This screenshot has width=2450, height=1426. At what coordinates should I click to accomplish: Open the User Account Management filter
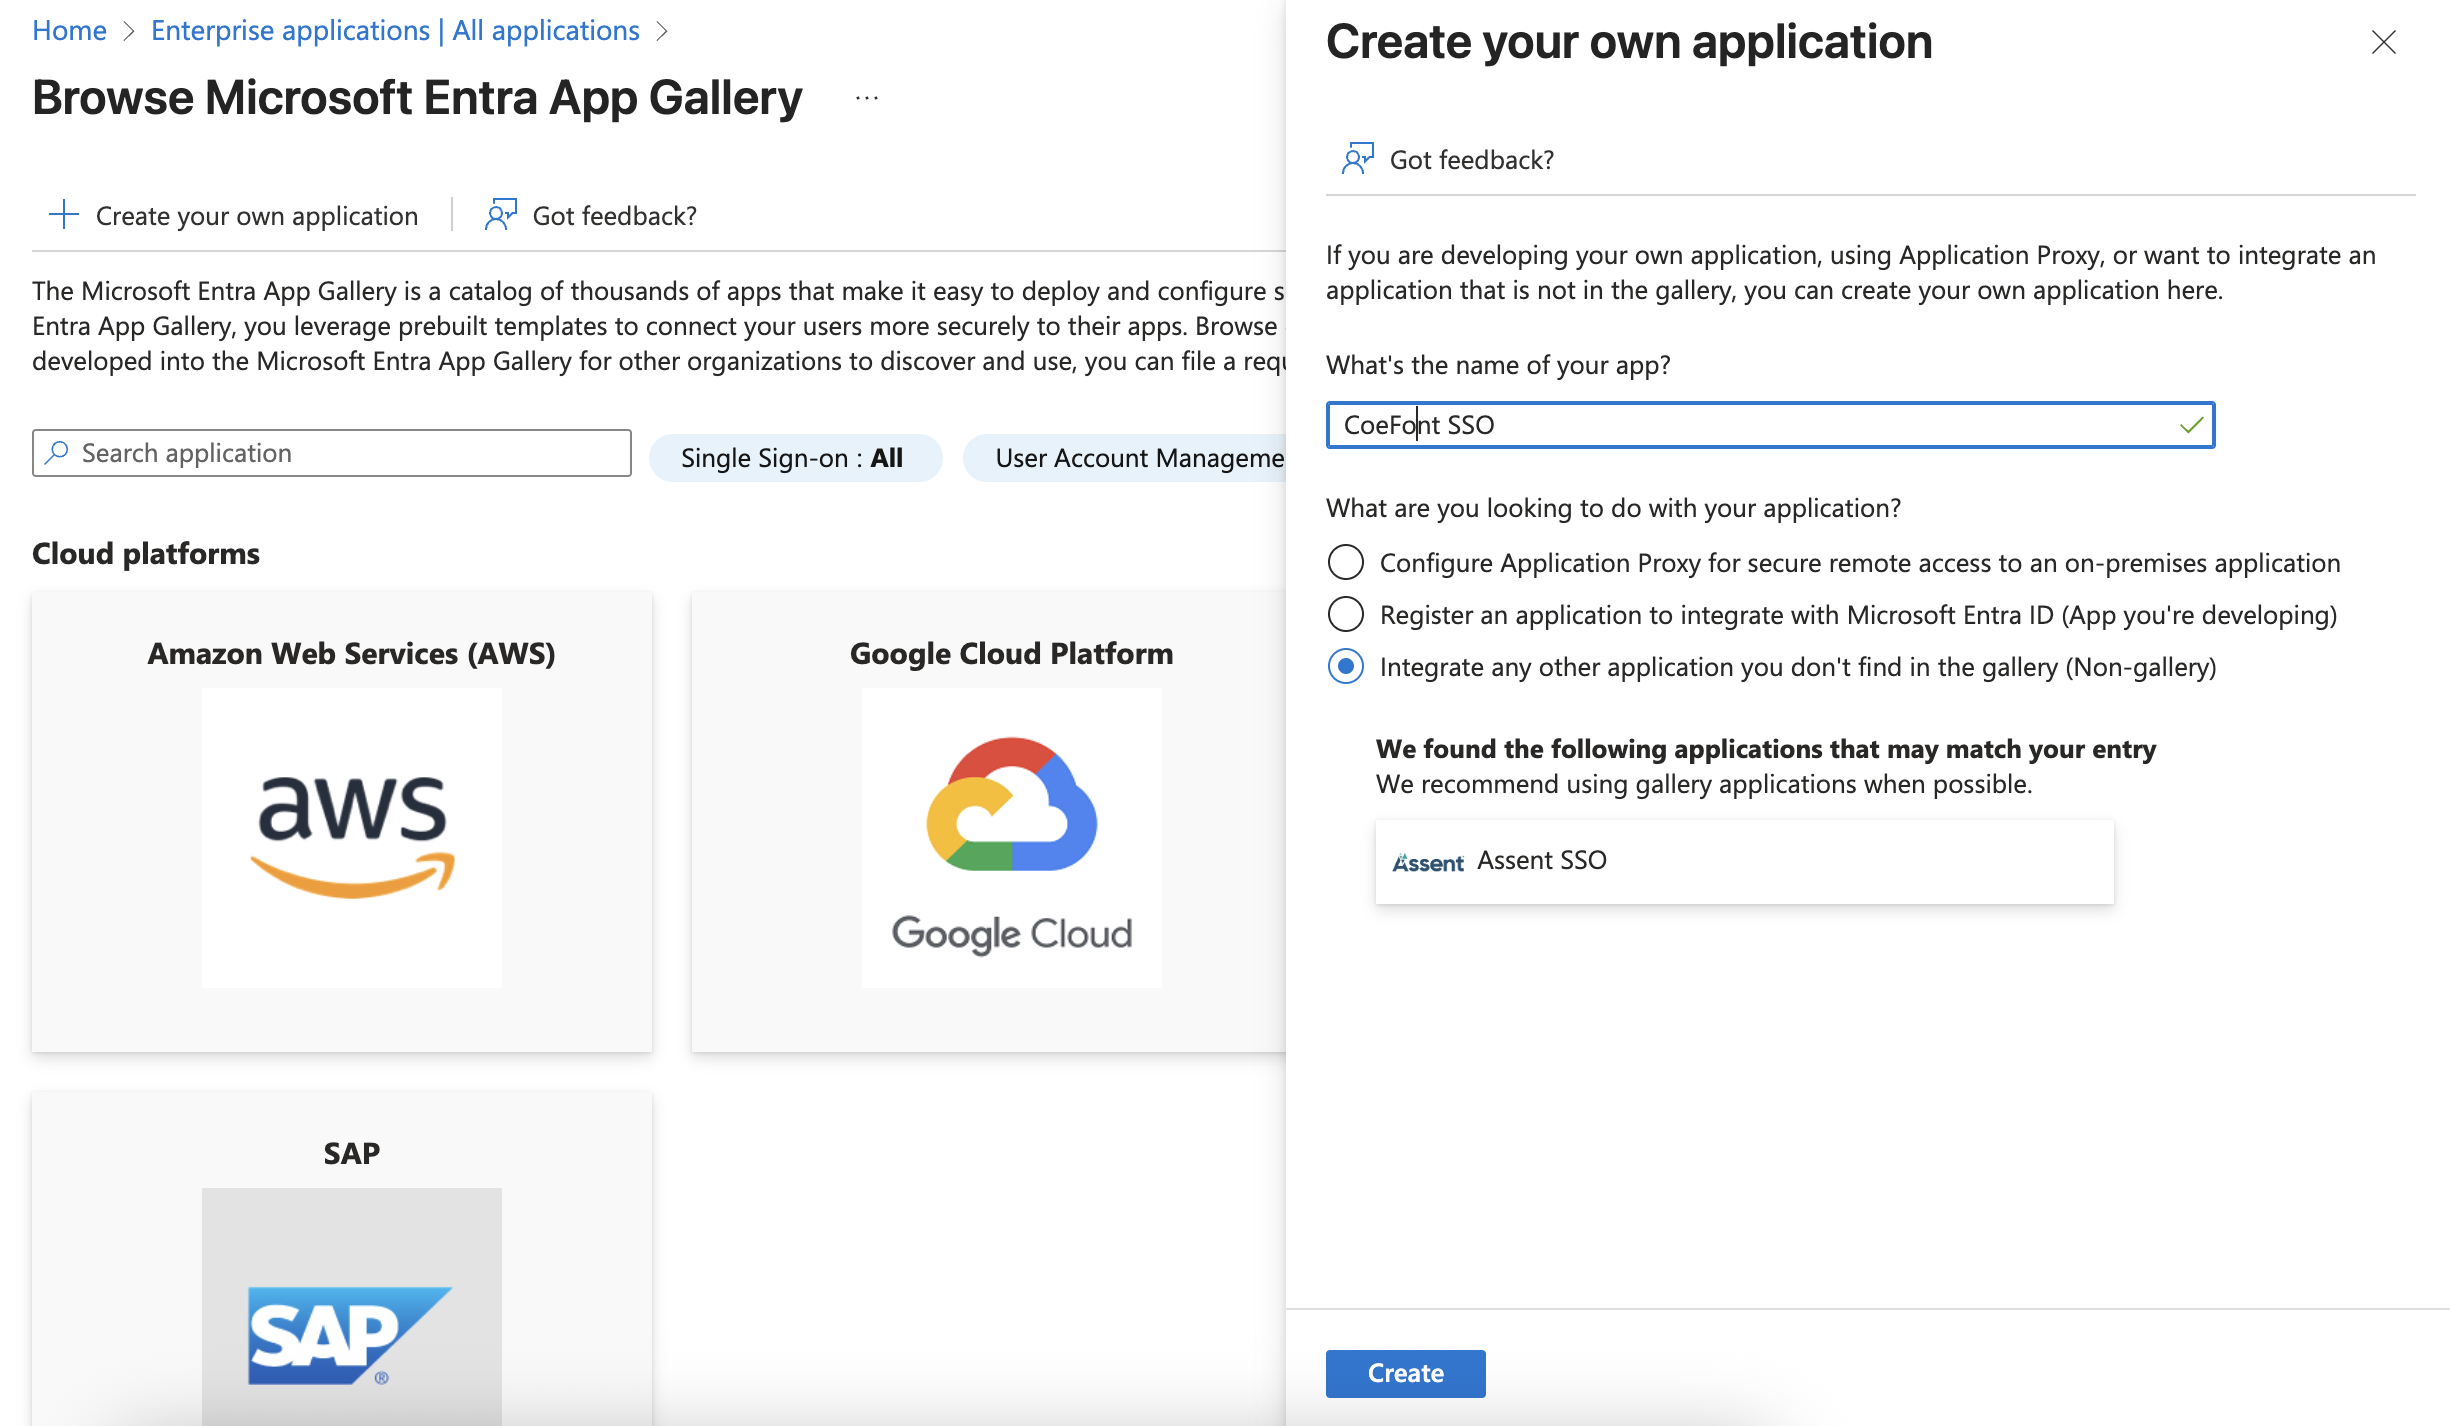point(1126,458)
